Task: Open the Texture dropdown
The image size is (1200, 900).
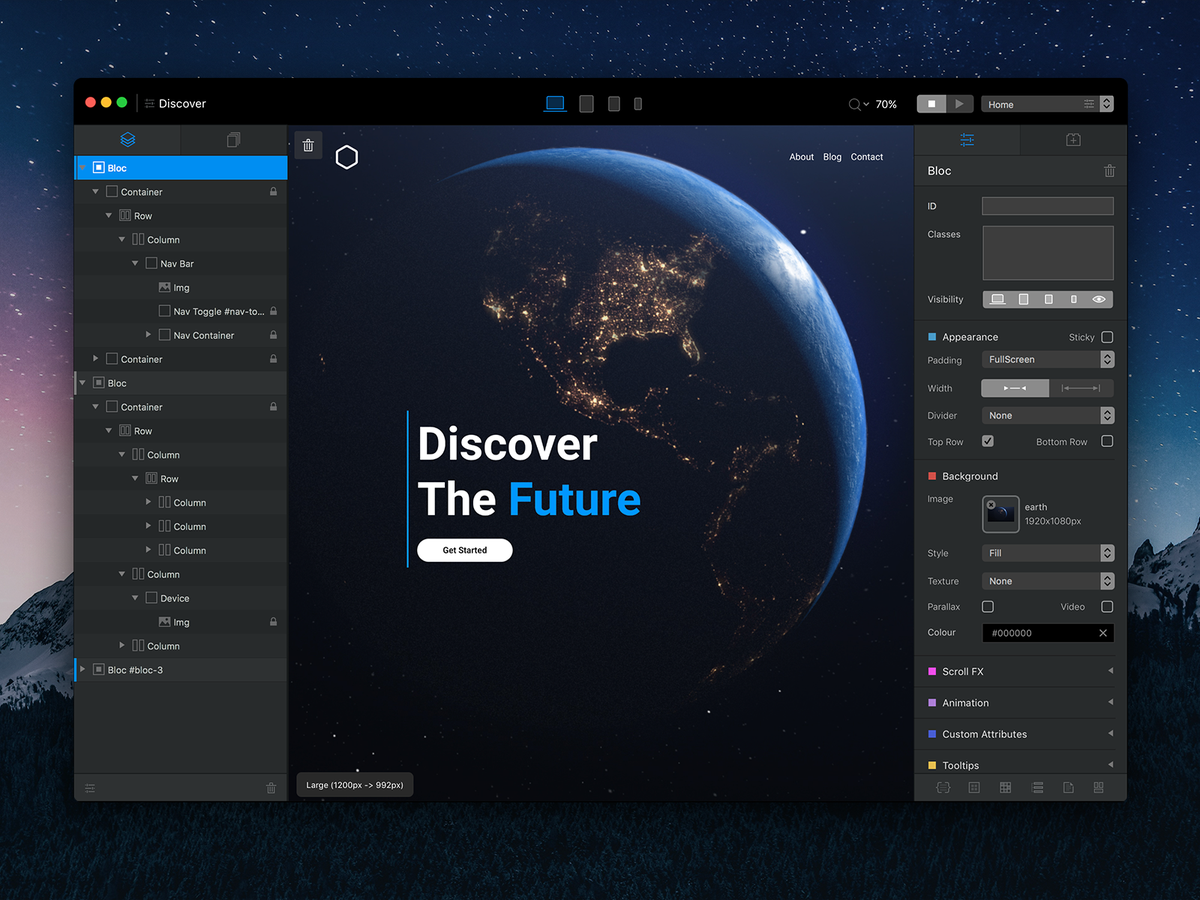Action: click(1047, 581)
